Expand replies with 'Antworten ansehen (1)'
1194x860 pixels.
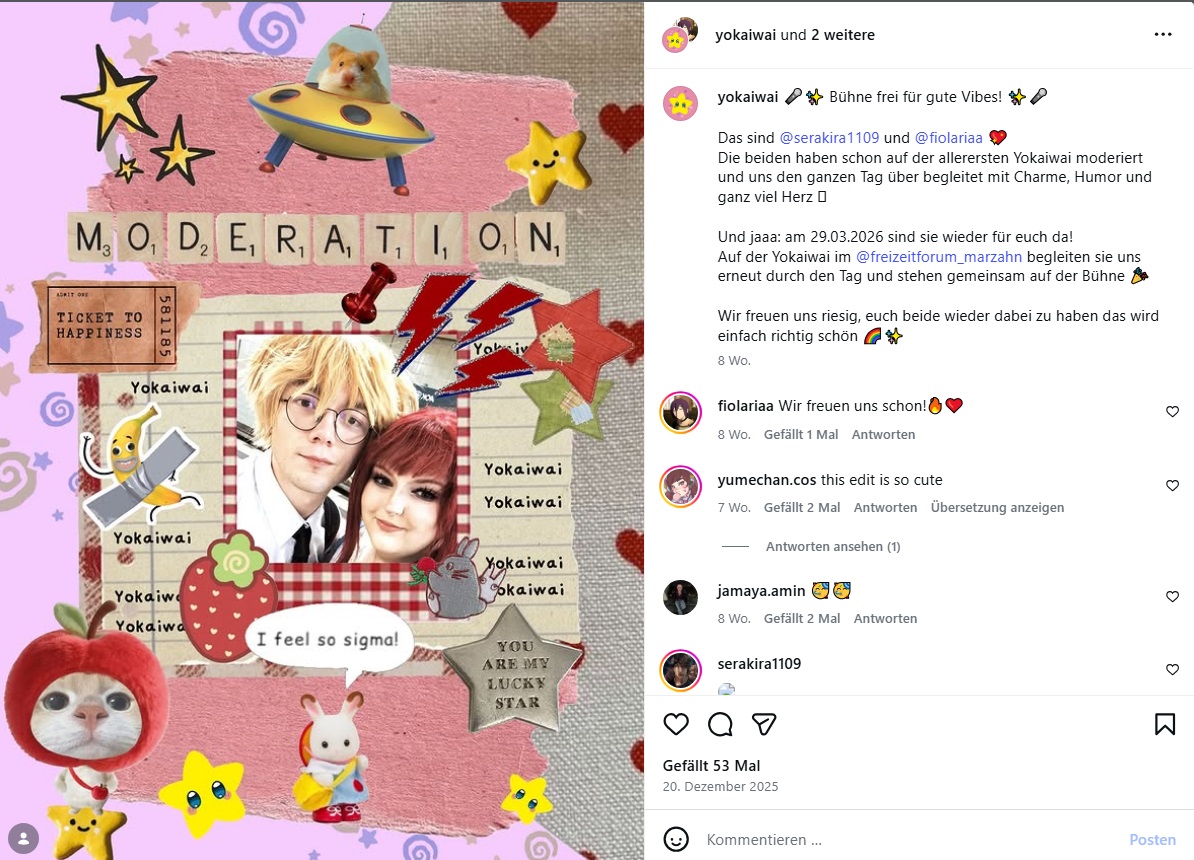tap(833, 547)
